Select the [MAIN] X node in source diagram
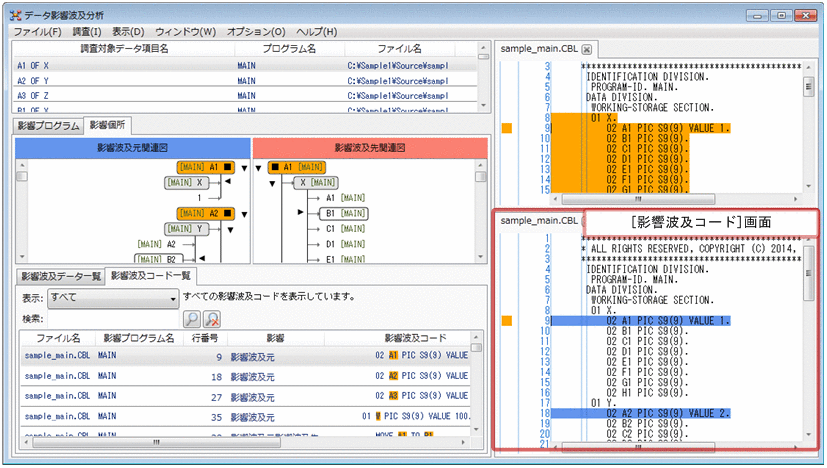Viewport: 827px width, 468px height. click(187, 183)
